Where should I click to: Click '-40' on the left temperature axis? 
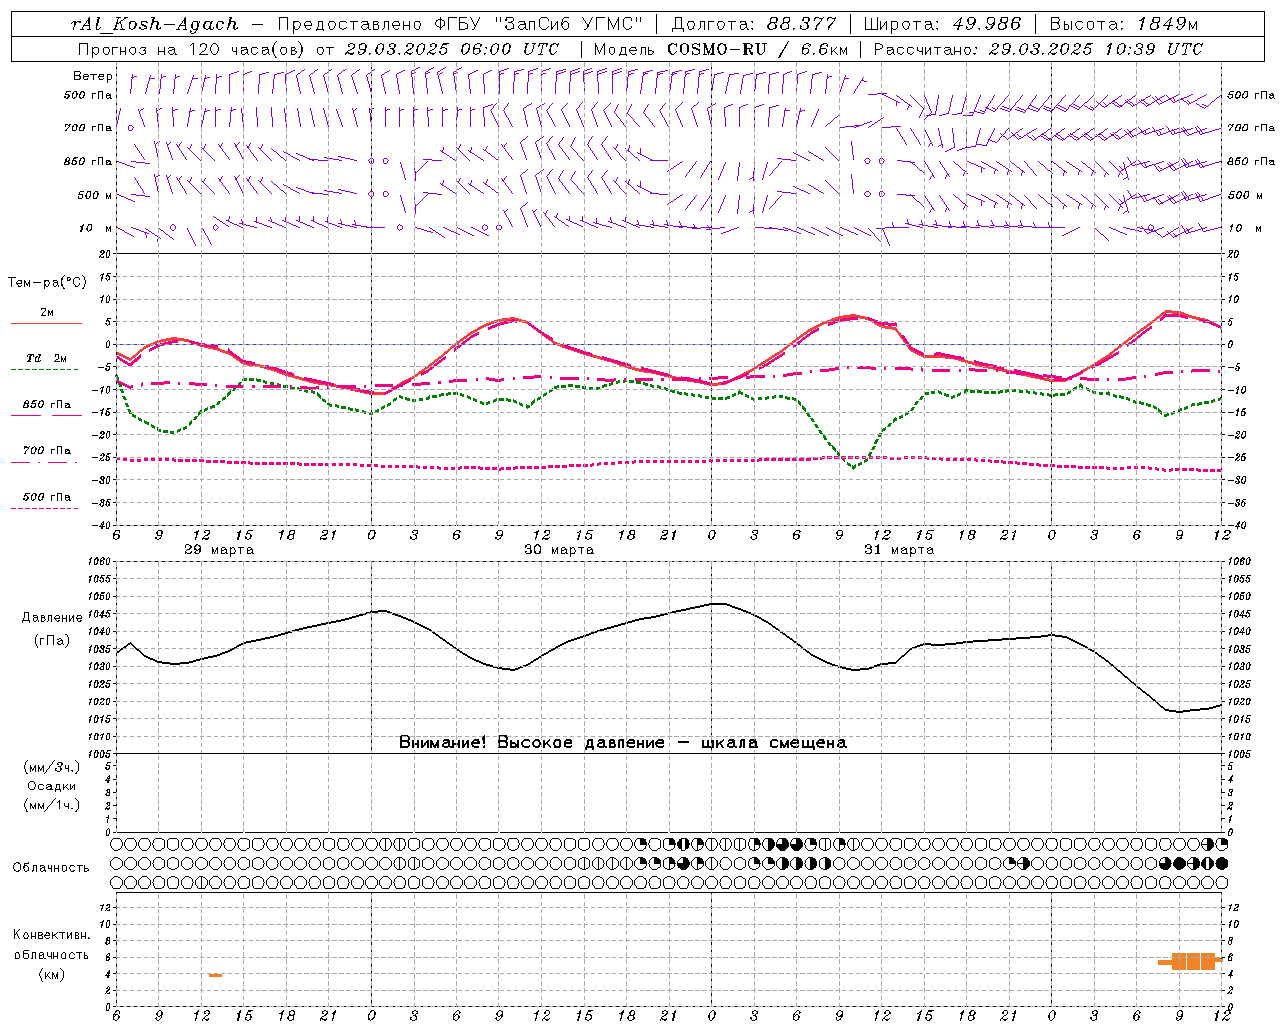click(103, 525)
